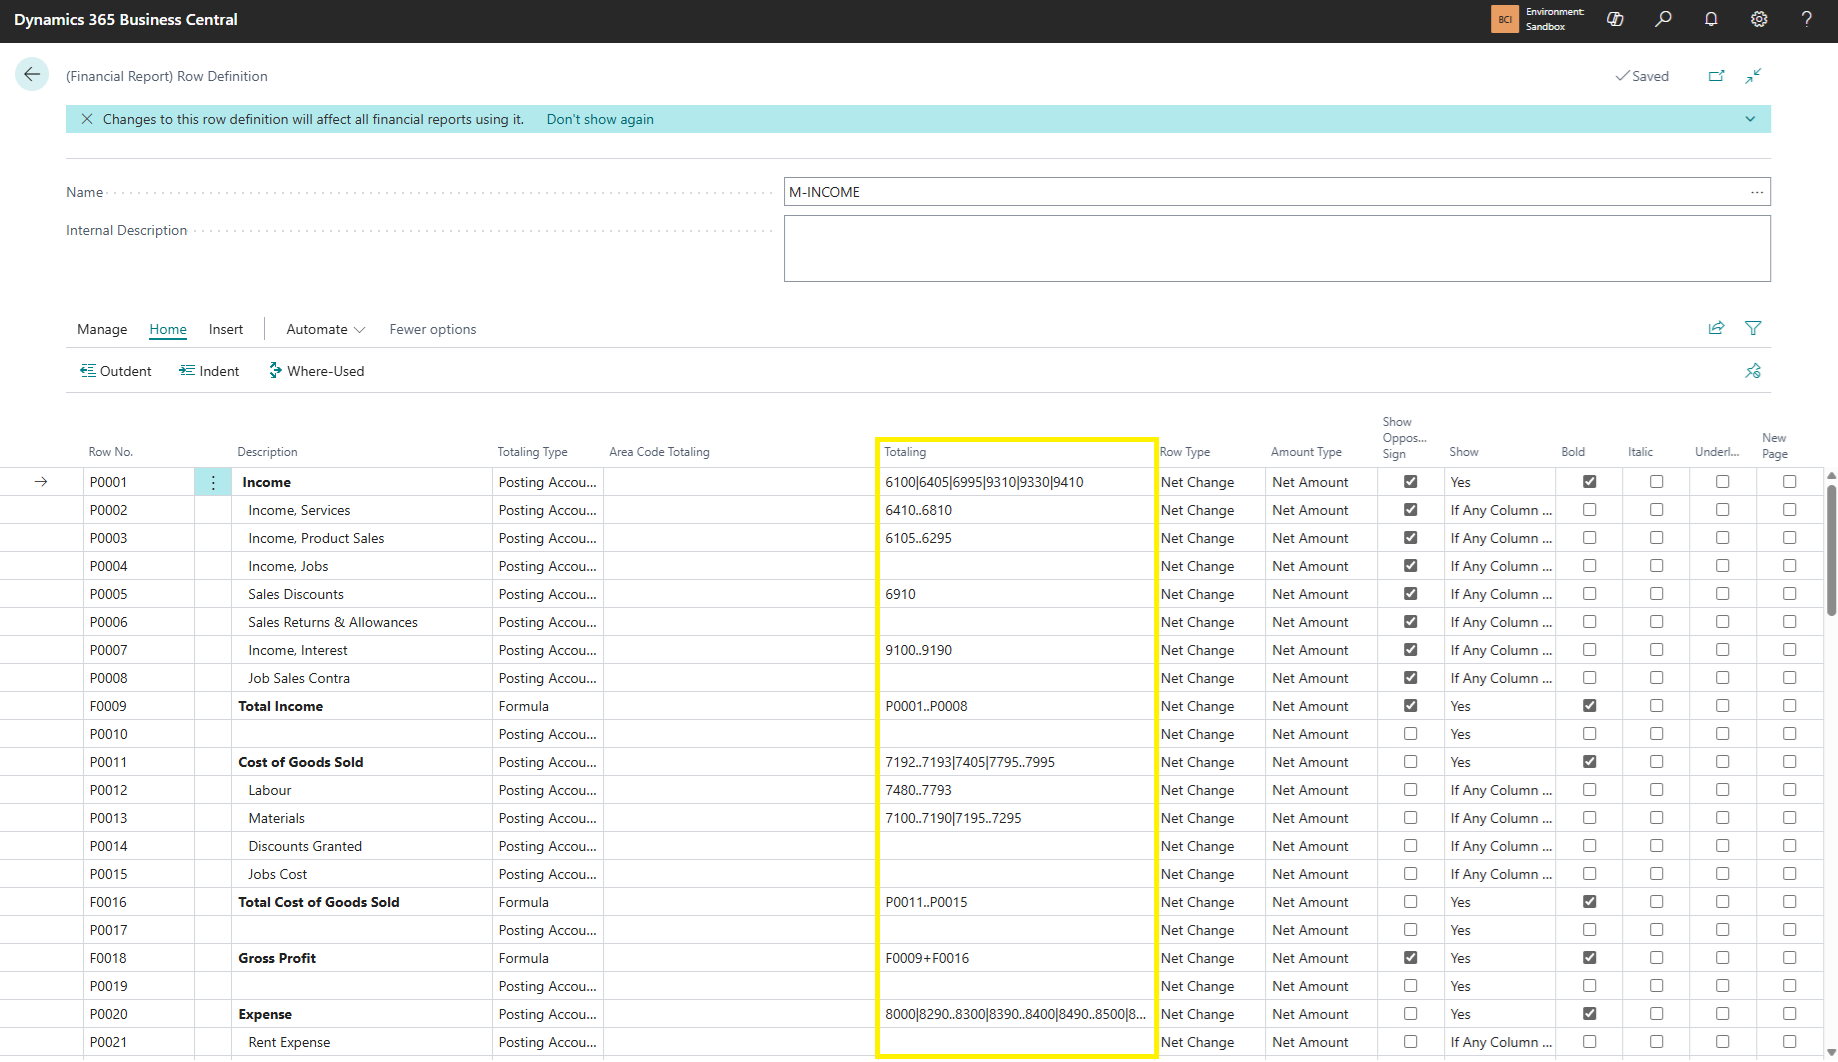Image resolution: width=1838 pixels, height=1062 pixels.
Task: Open Row Type for Expense row
Action: click(1212, 1014)
